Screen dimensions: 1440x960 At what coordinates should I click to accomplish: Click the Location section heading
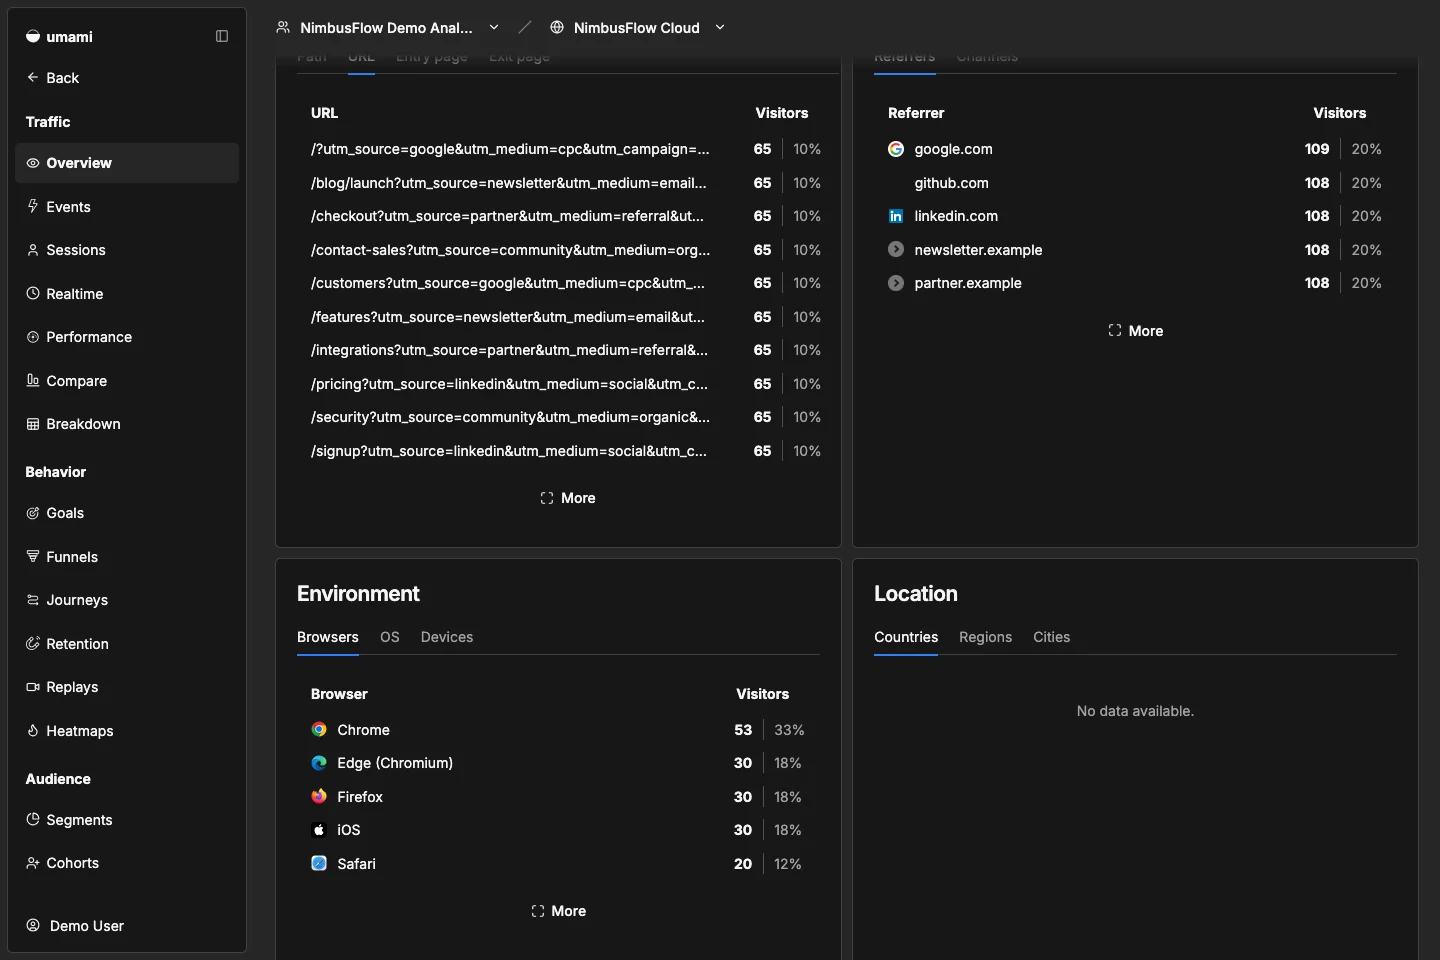(x=916, y=594)
